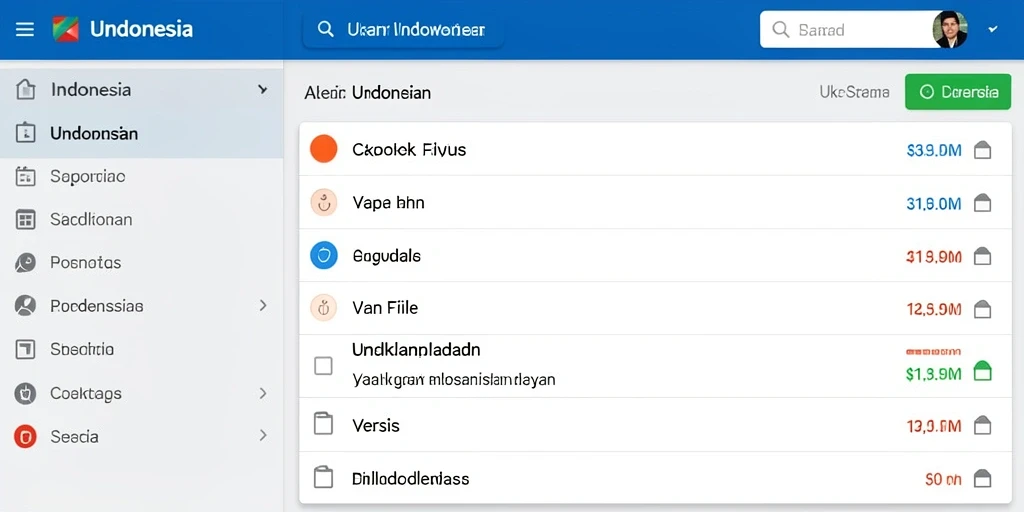
Task: Click the box icon on Van Fiile row
Action: pyautogui.click(x=982, y=309)
